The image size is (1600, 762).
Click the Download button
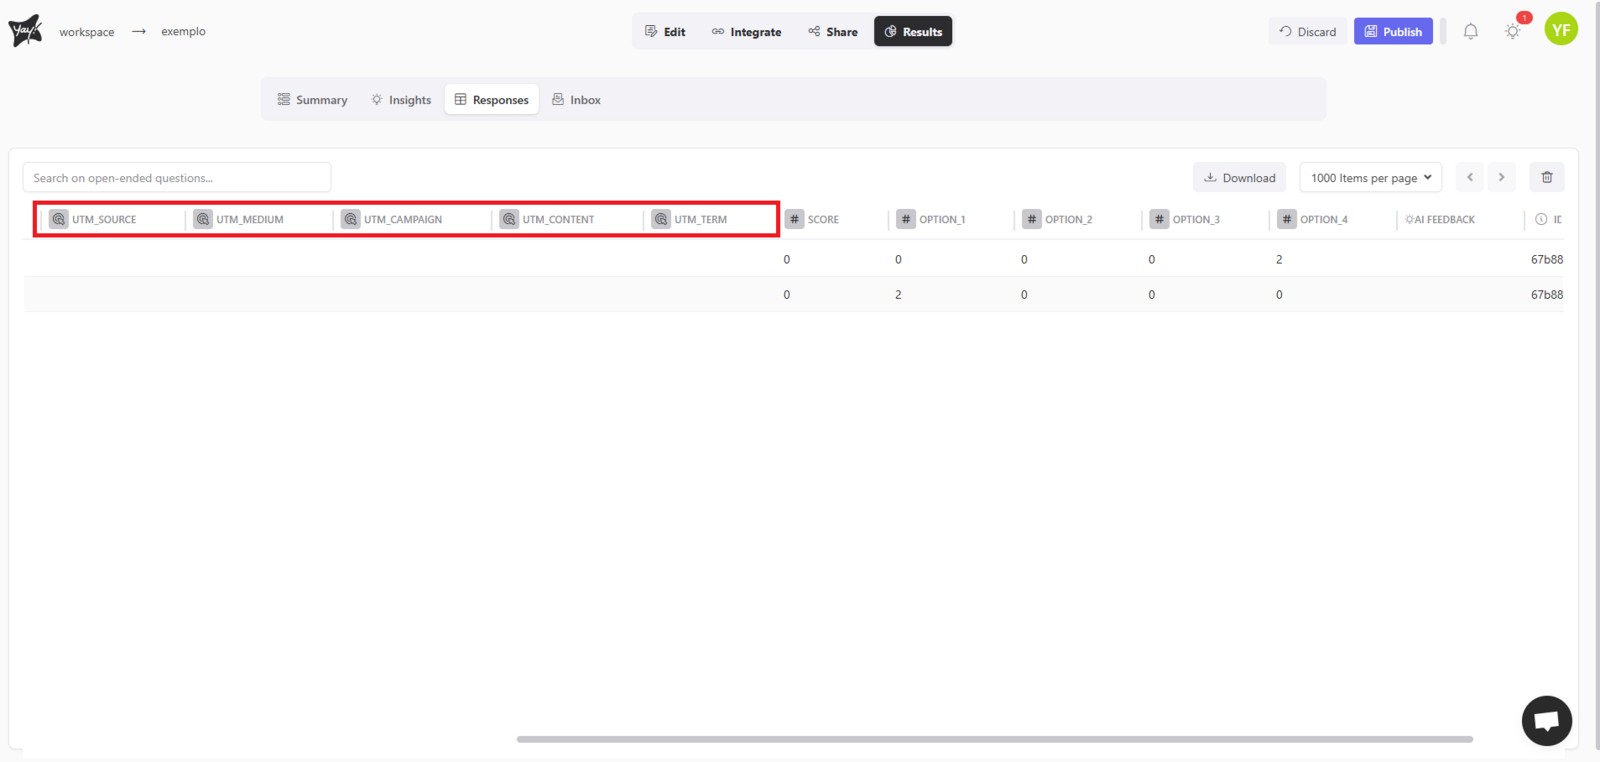click(1239, 178)
